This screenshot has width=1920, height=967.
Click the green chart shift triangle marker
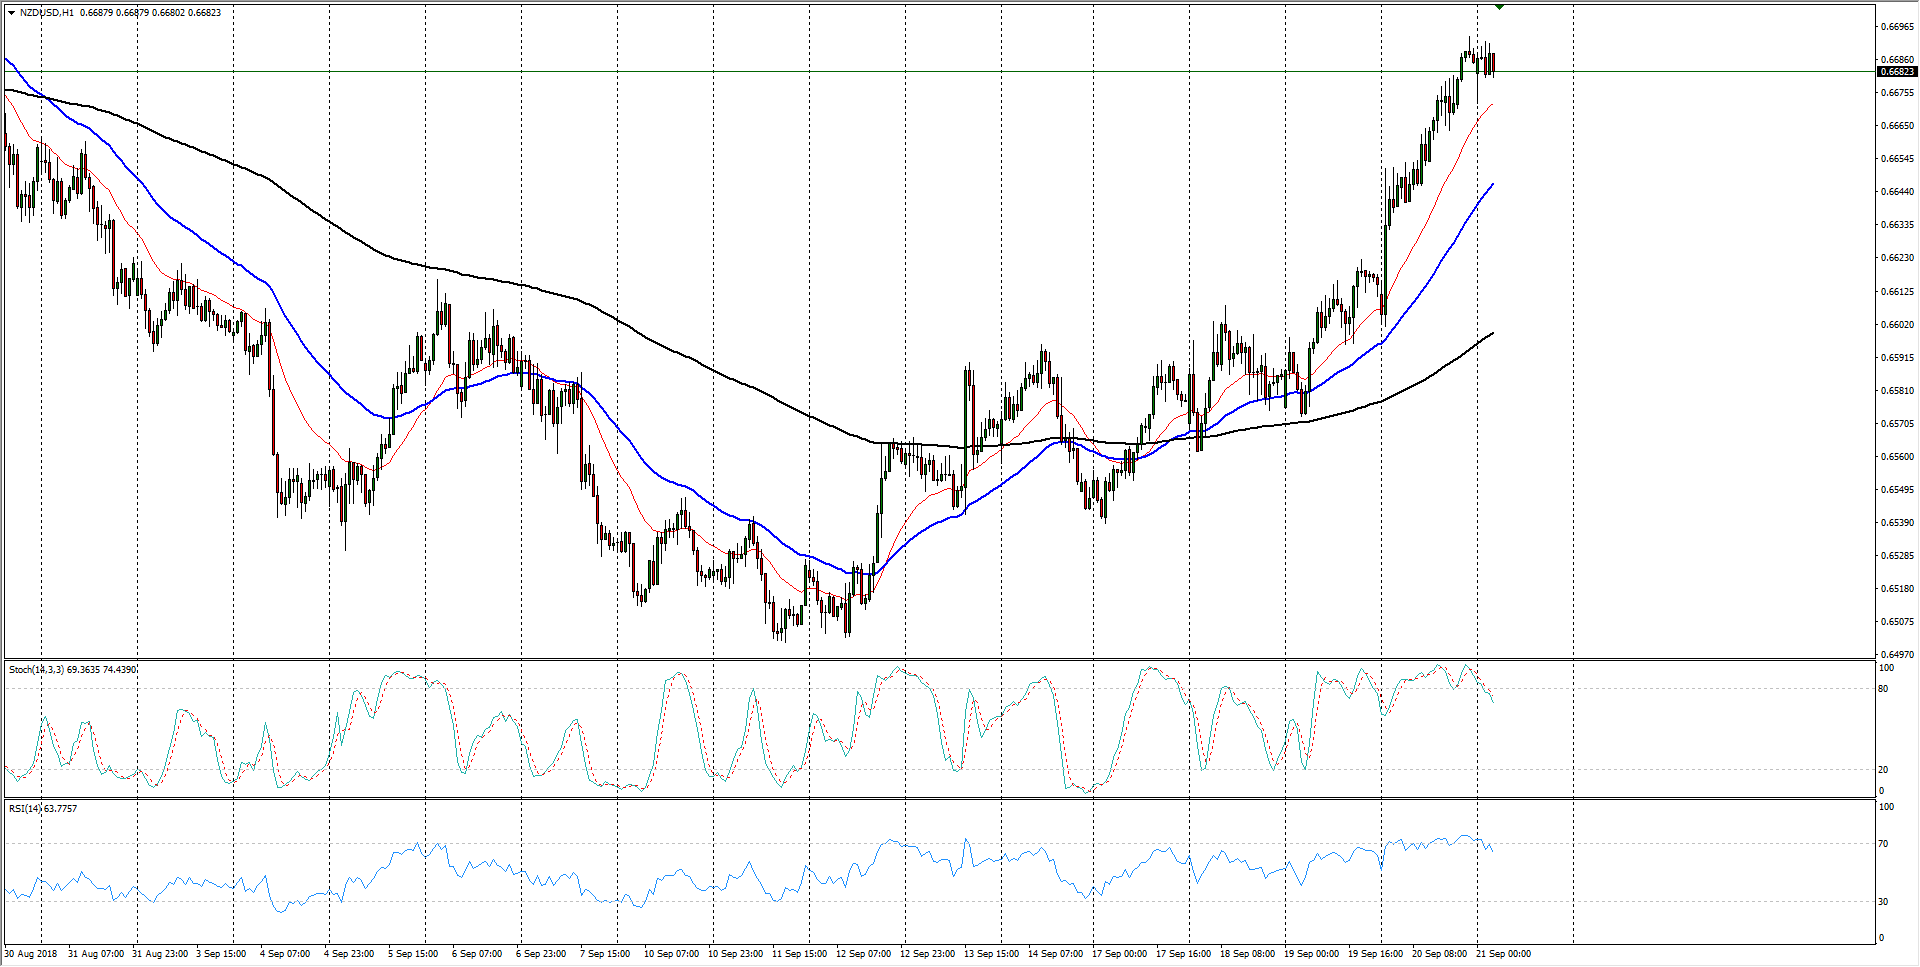[1499, 7]
